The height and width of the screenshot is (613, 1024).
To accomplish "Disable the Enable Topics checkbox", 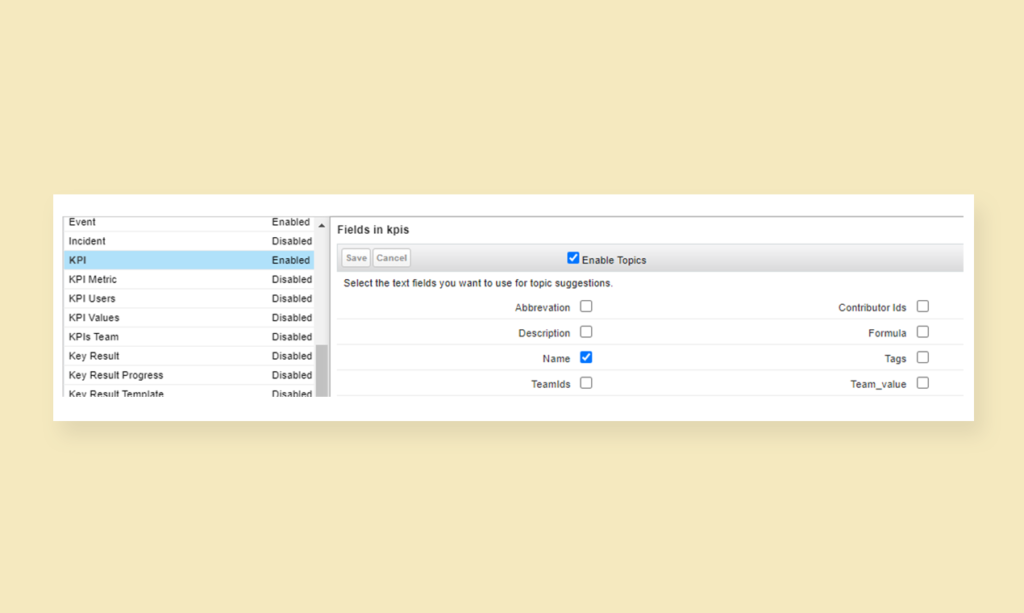I will pyautogui.click(x=573, y=257).
